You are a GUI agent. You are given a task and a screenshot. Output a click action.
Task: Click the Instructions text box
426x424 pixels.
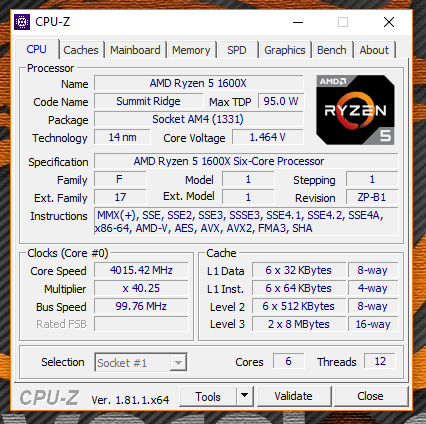point(246,222)
